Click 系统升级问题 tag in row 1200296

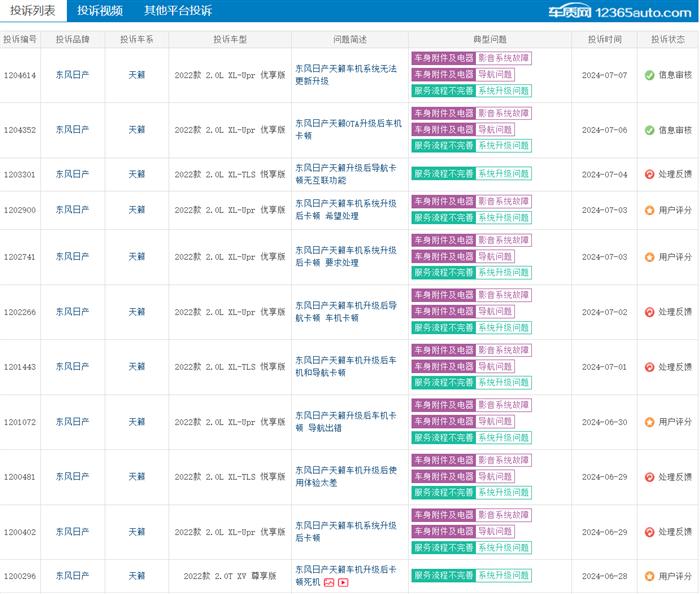coord(504,576)
